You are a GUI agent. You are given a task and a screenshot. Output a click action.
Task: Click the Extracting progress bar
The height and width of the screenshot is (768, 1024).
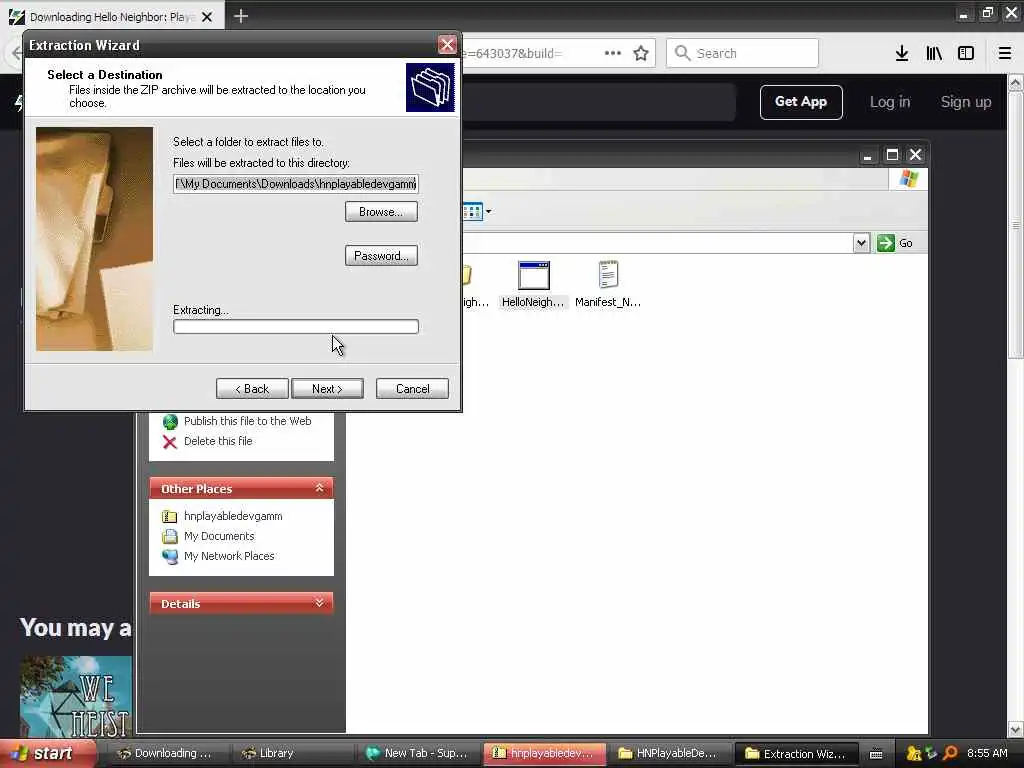tap(296, 326)
